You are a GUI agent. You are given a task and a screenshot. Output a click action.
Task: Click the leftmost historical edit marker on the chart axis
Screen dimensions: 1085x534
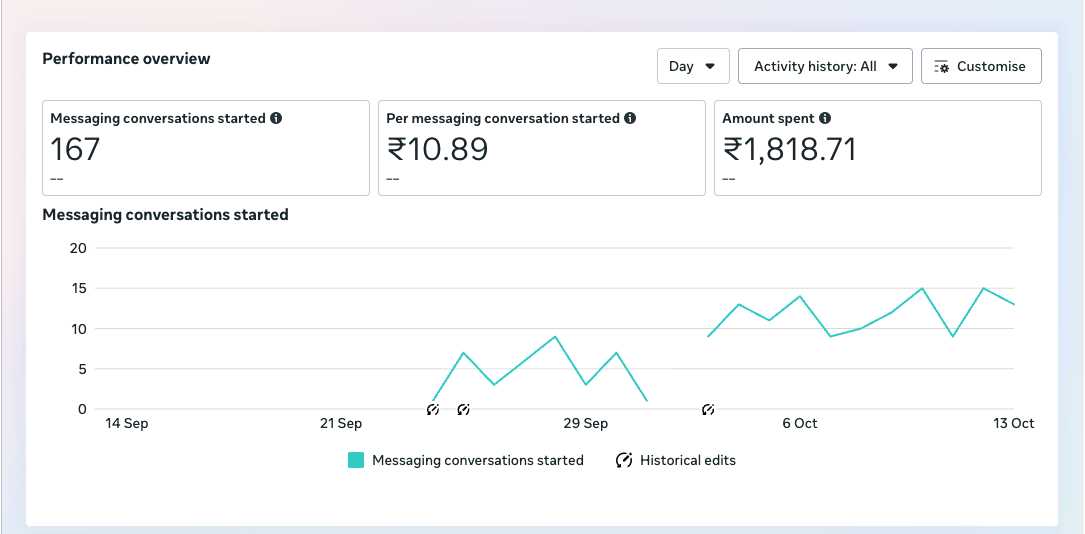tap(433, 409)
